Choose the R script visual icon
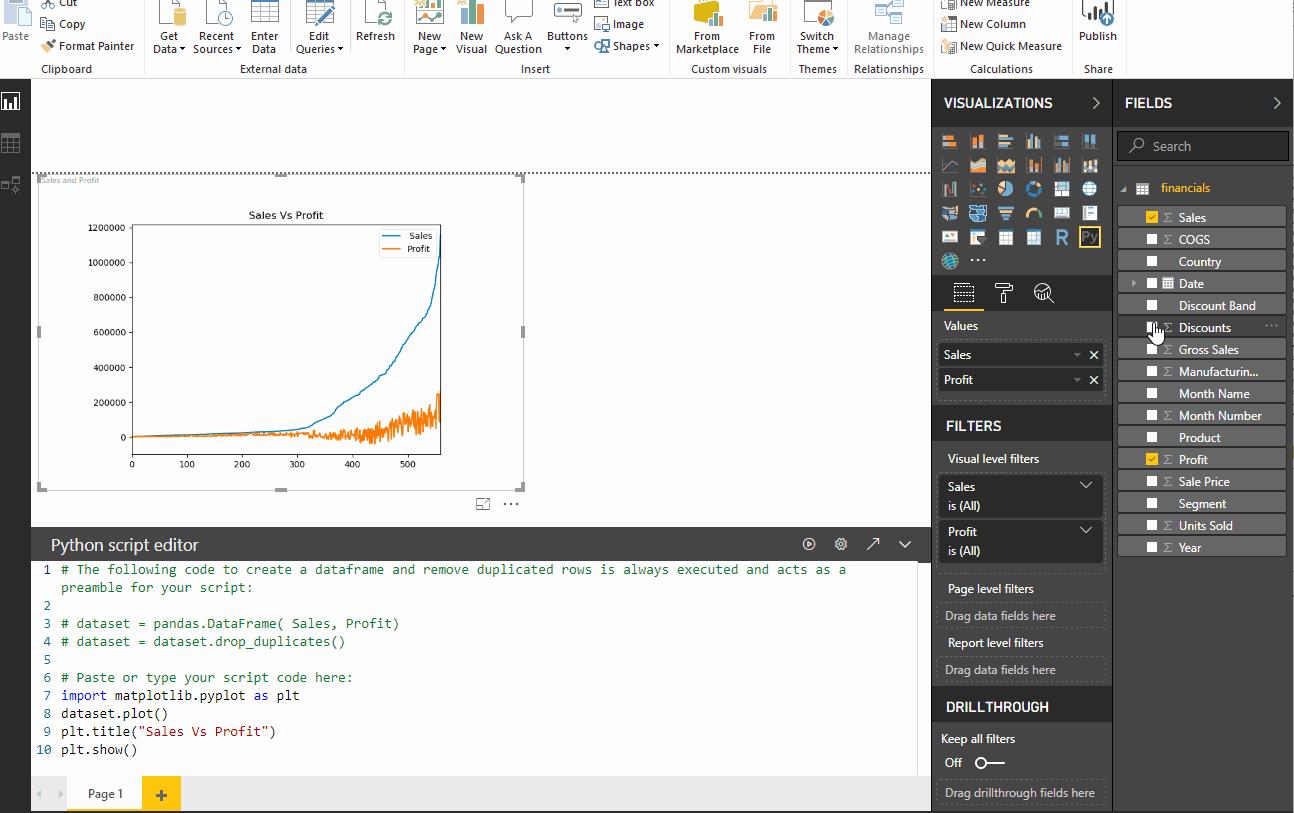Image resolution: width=1294 pixels, height=813 pixels. (x=1061, y=237)
